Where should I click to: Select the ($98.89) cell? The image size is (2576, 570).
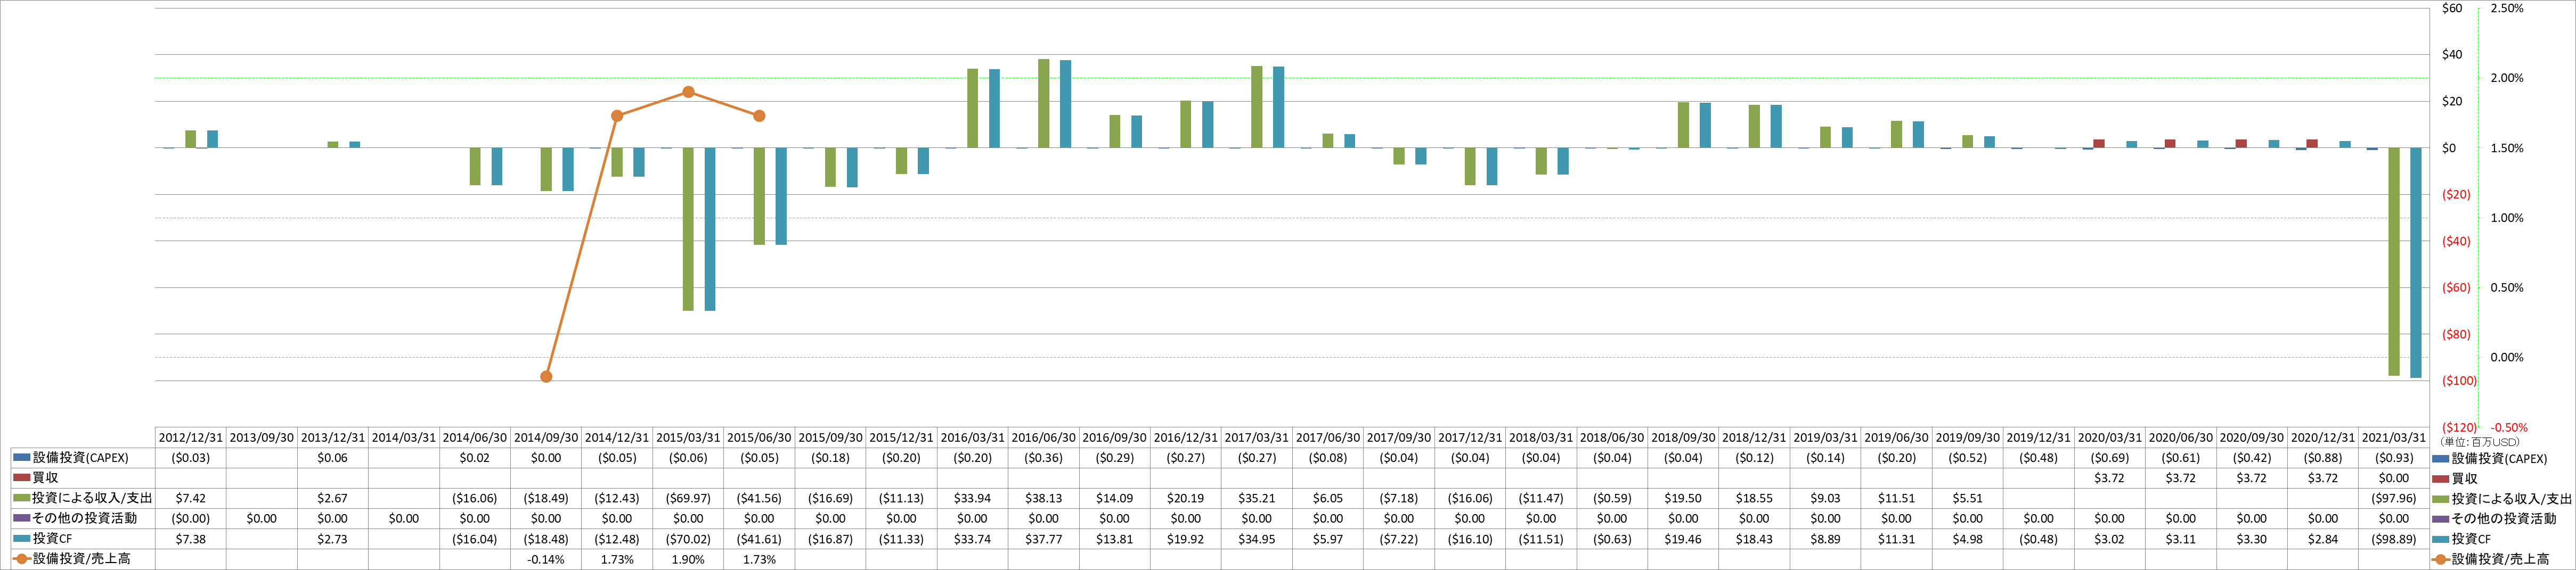point(2394,539)
